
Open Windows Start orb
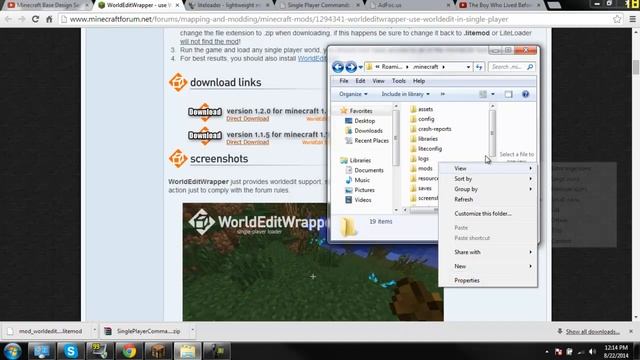(x=12, y=351)
